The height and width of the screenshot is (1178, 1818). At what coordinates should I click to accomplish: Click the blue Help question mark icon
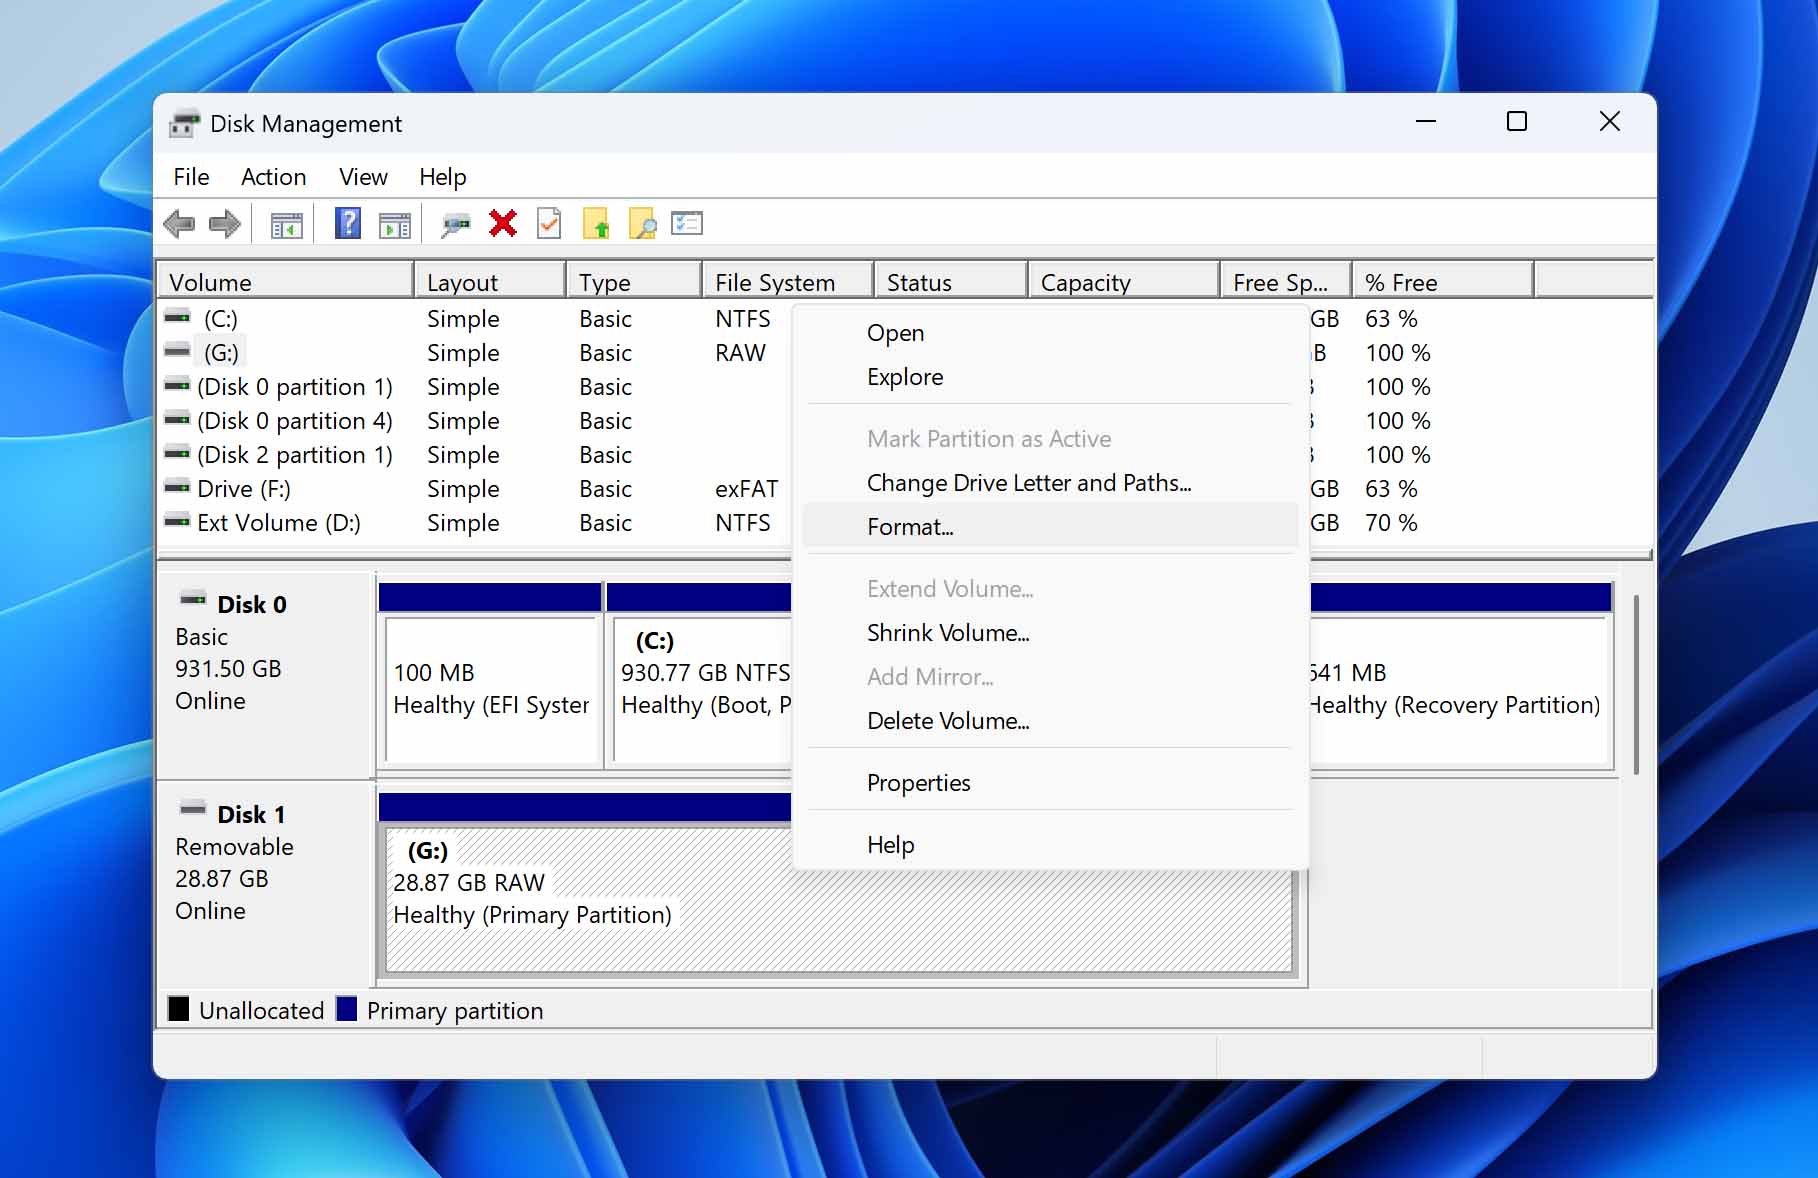tap(347, 224)
